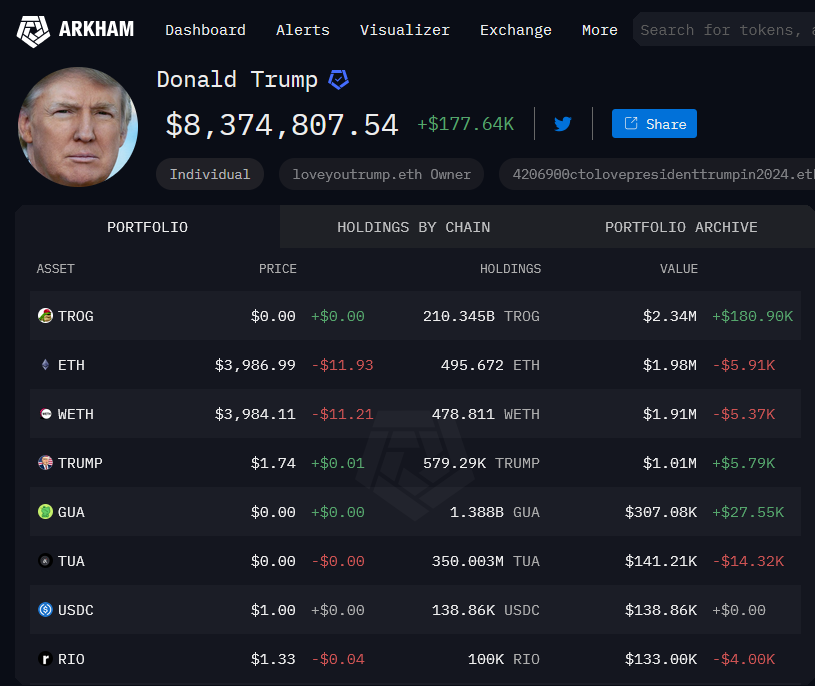The height and width of the screenshot is (686, 815).
Task: Click the blue USDC token icon
Action: pos(45,610)
